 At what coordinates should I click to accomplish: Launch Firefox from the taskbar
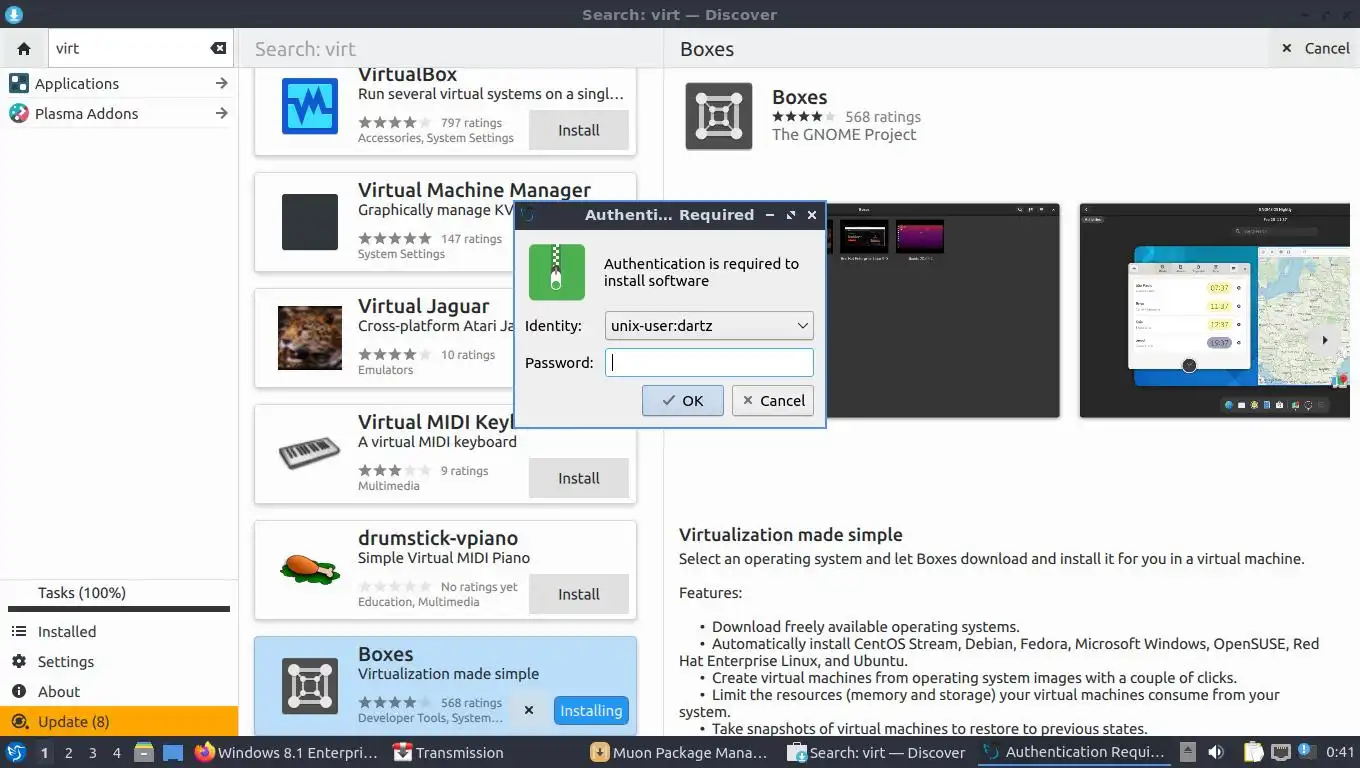point(205,752)
